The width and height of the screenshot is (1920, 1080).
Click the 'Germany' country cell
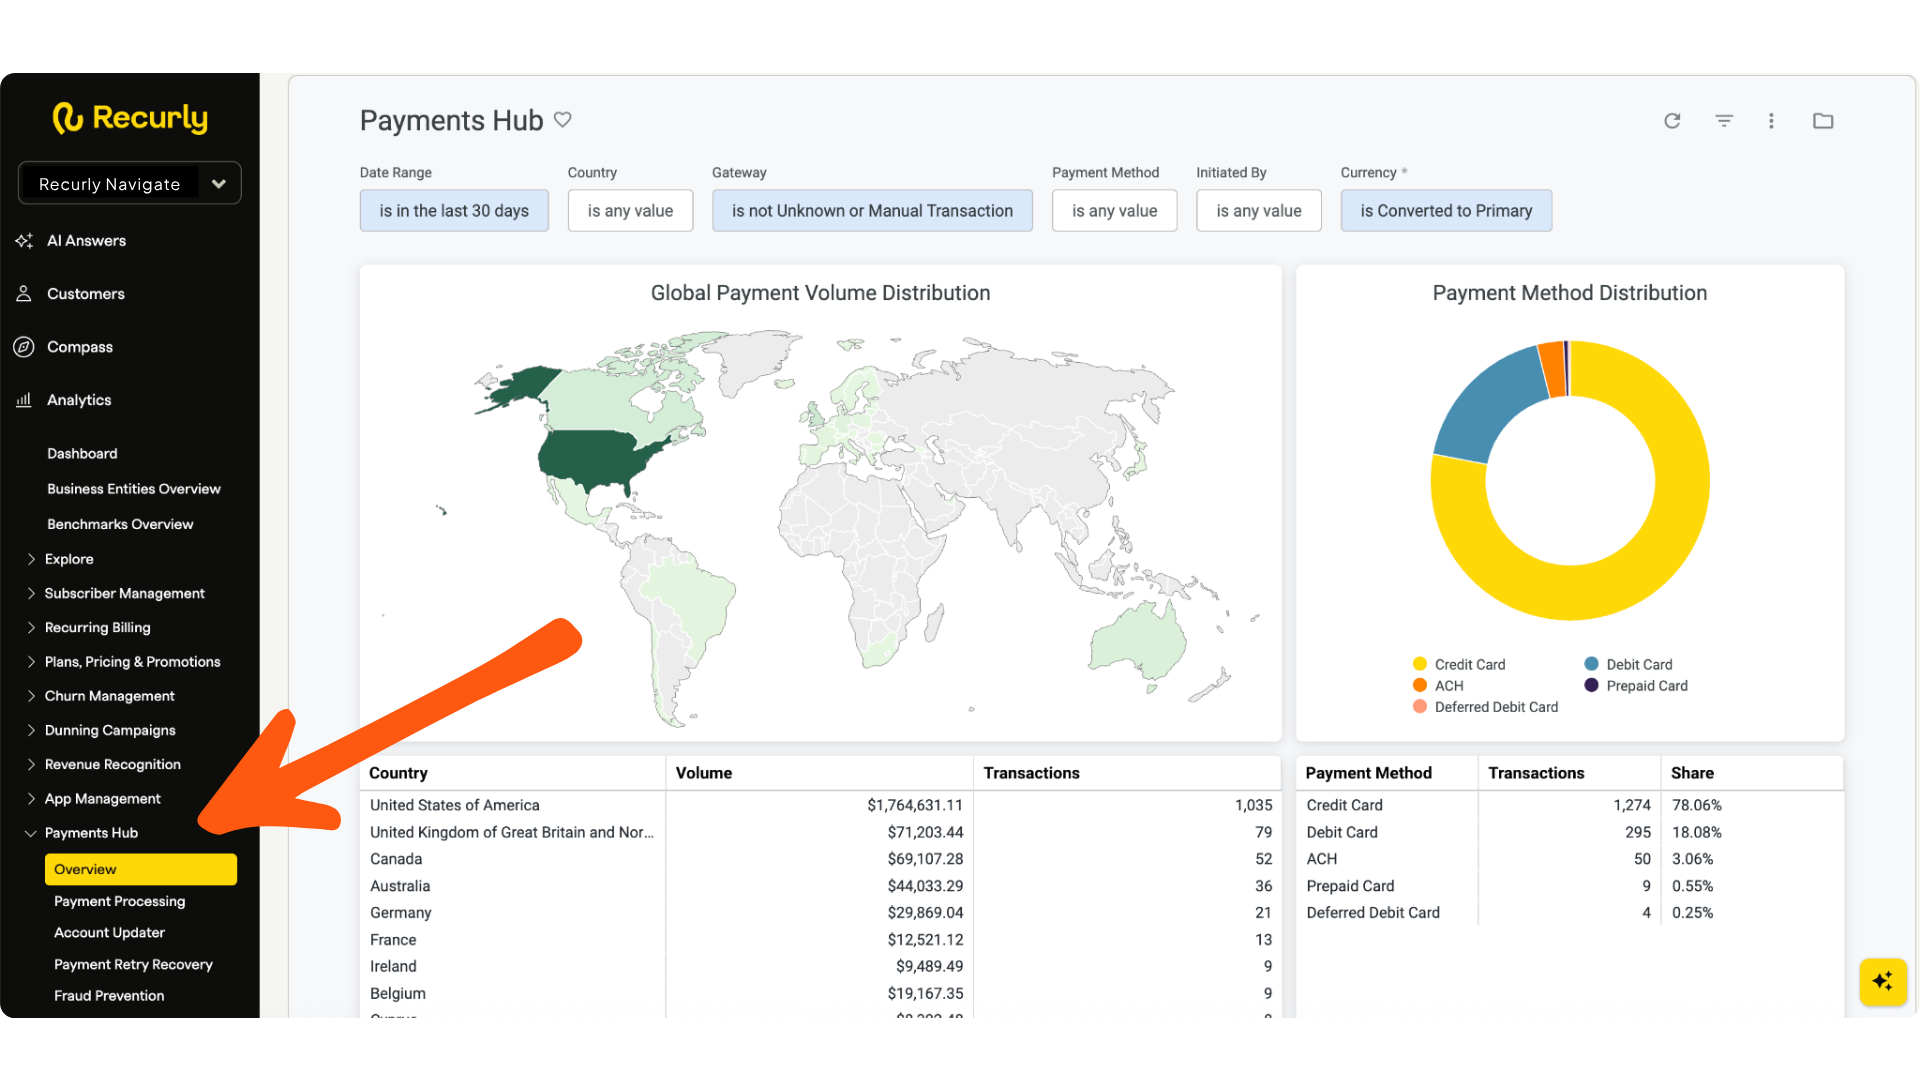pos(401,913)
